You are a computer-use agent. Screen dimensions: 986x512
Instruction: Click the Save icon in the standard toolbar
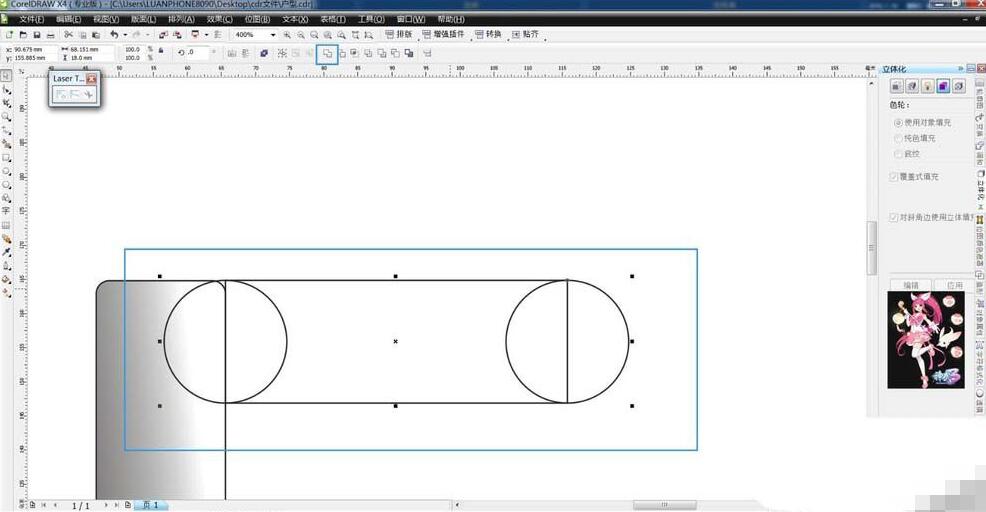click(x=36, y=35)
